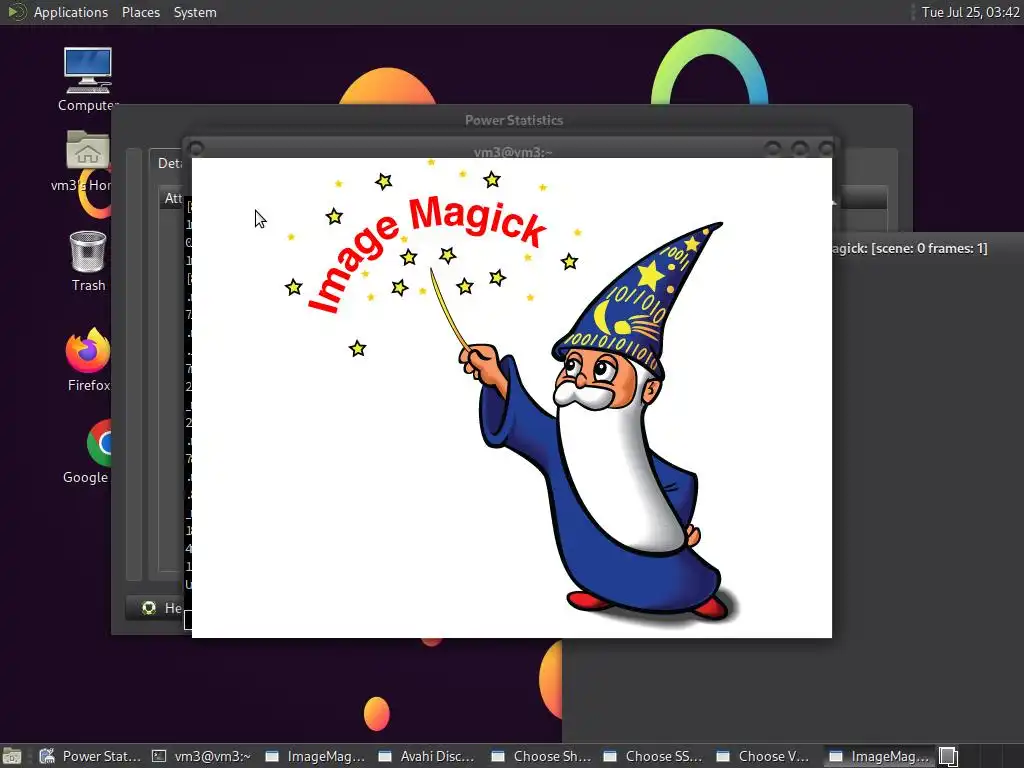Screen dimensions: 1024x768
Task: Click the Help button in Power Statistics
Action: [155, 608]
